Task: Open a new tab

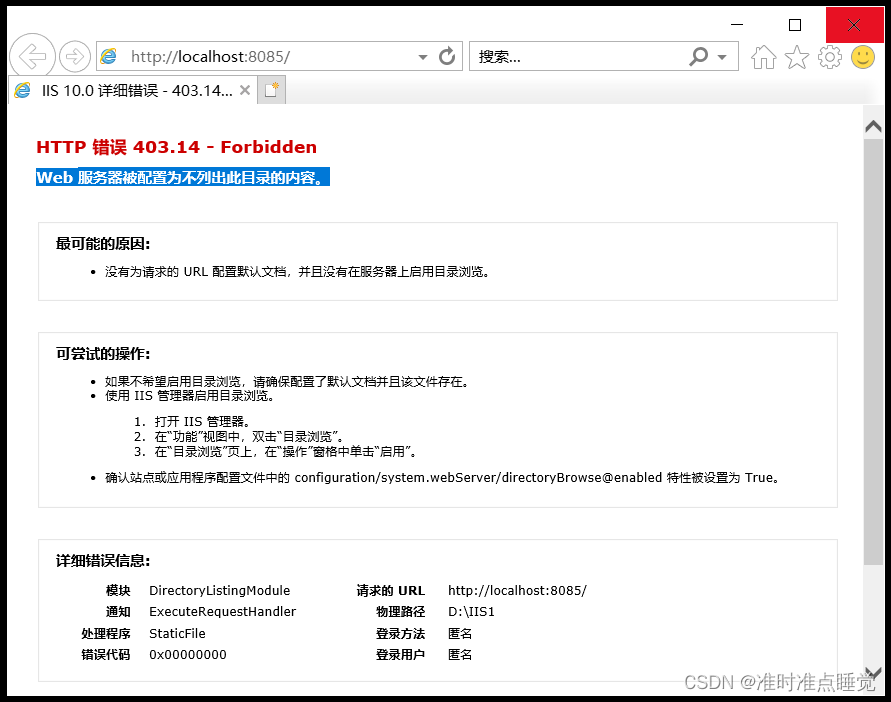Action: click(x=272, y=90)
